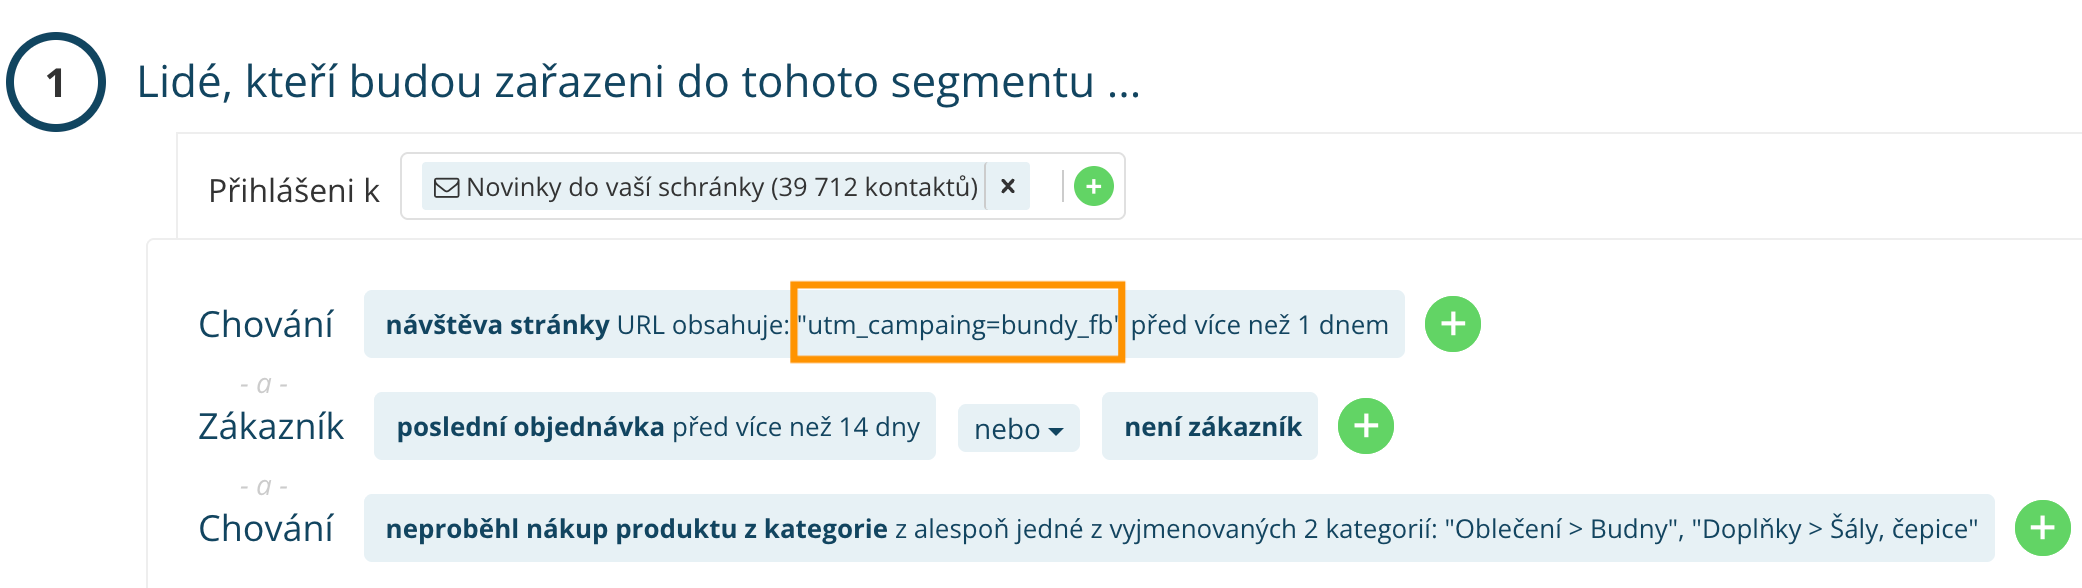Image resolution: width=2082 pixels, height=588 pixels.
Task: Add another list with the Přihlášeni k plus
Action: tap(1093, 186)
